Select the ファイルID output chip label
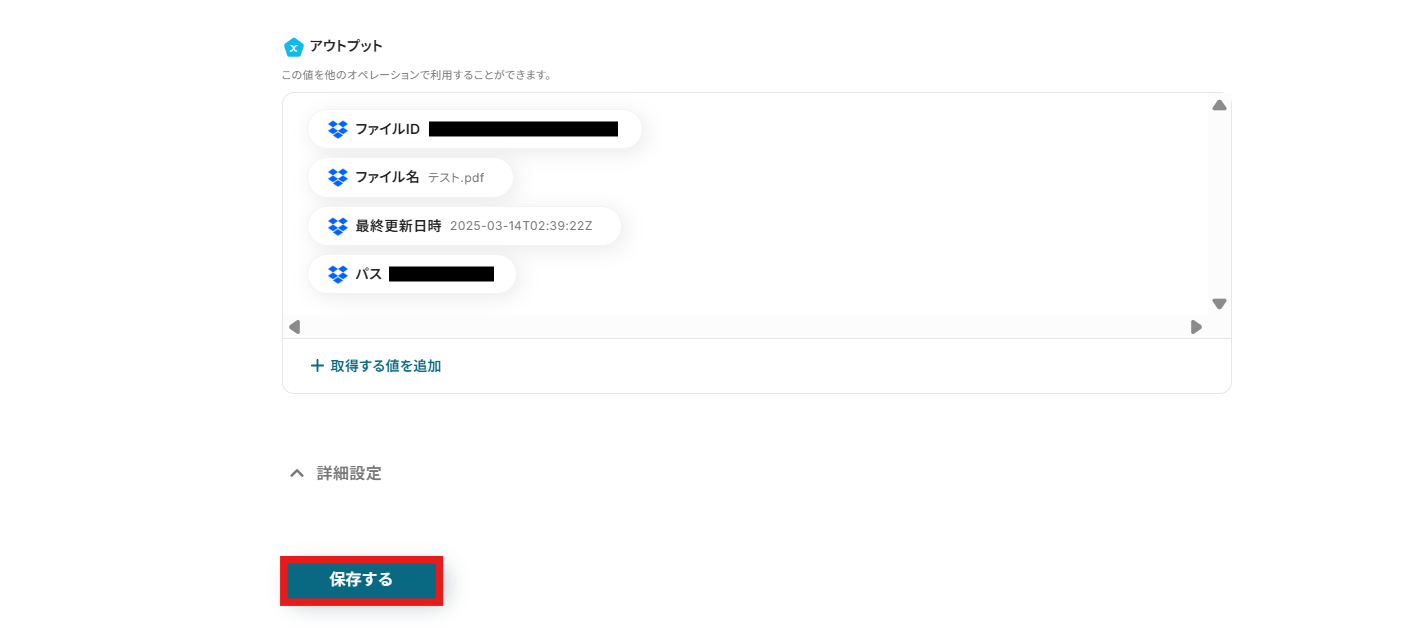 point(388,129)
